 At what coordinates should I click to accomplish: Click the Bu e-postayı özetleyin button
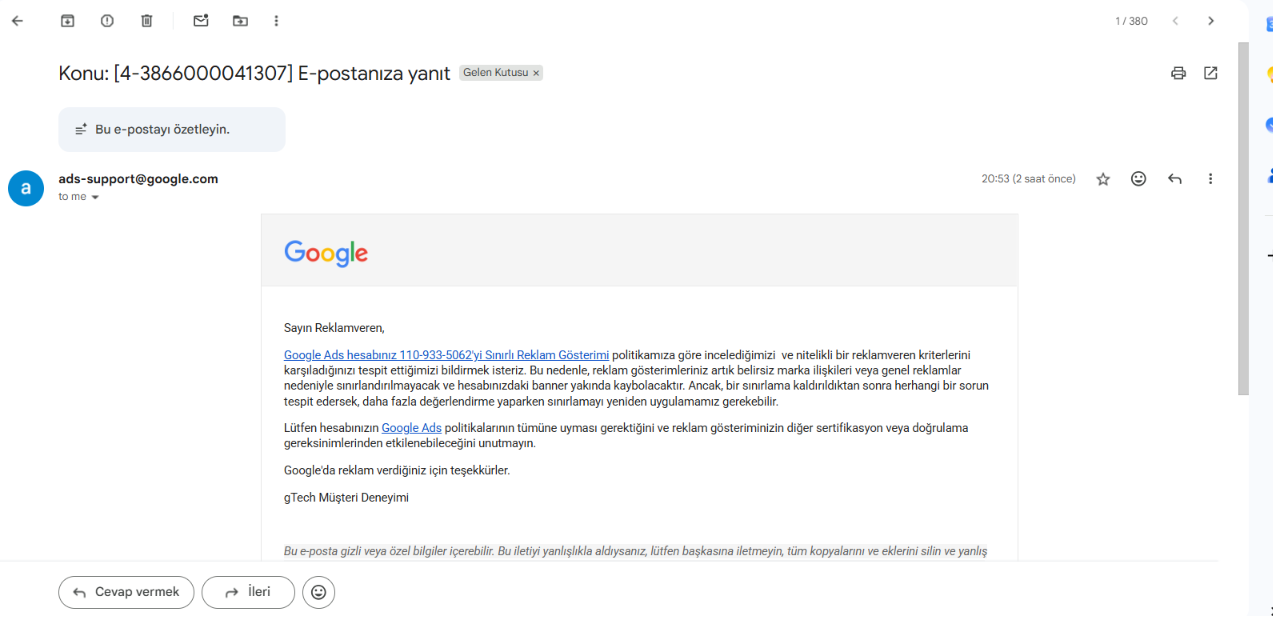tap(172, 130)
